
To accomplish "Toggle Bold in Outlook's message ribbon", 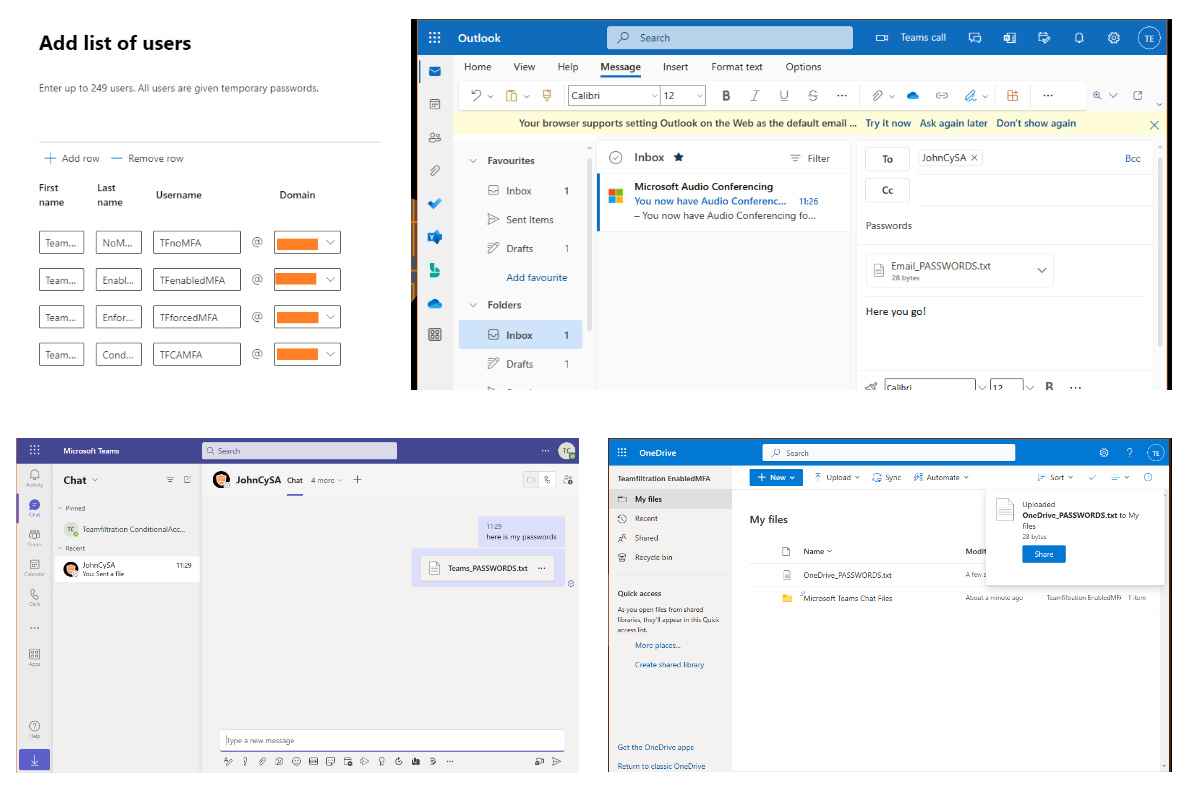I will pos(726,95).
